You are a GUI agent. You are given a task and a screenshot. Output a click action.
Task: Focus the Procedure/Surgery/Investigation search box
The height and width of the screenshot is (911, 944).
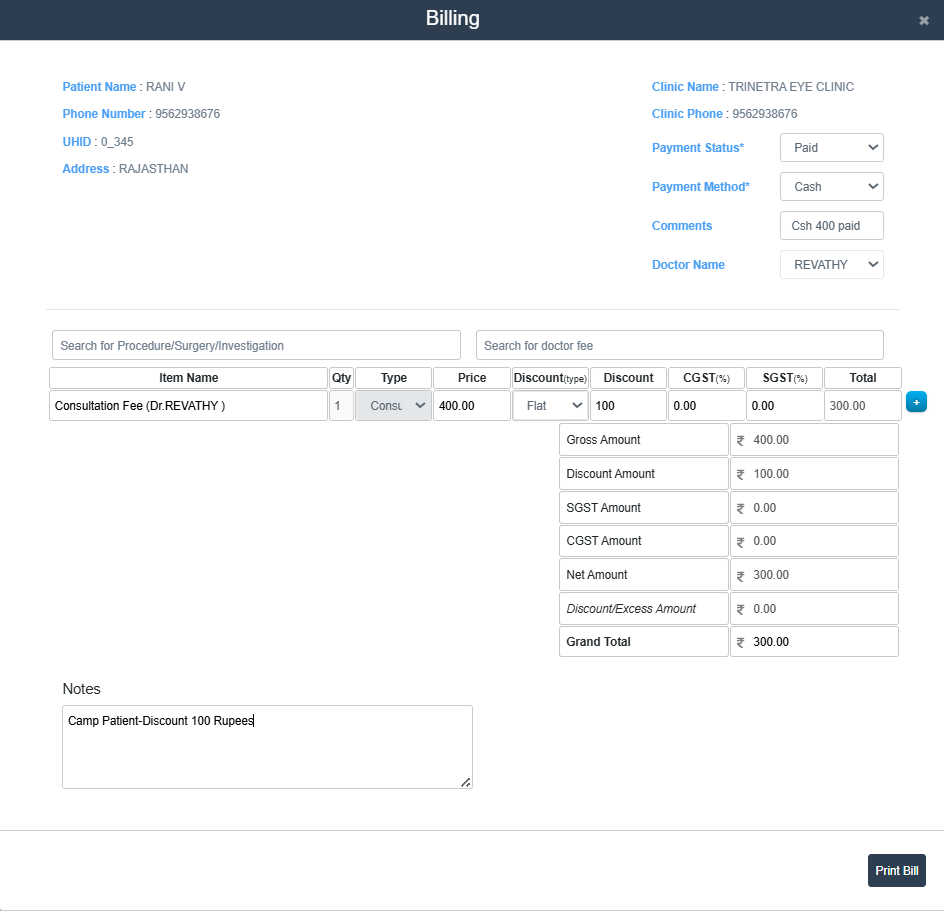click(x=256, y=345)
